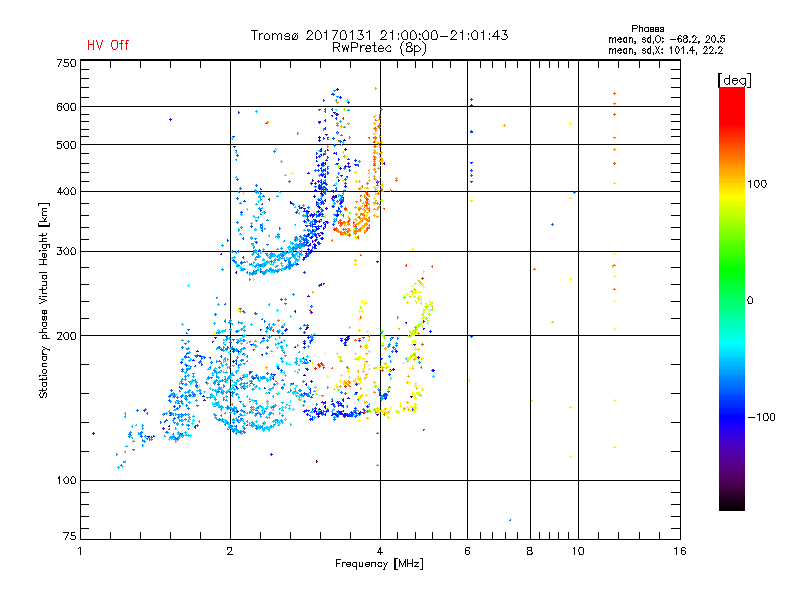This screenshot has height=600, width=800.
Task: Click the 'mean, sd,O: -68.2, 20.5' line
Action: pos(666,39)
